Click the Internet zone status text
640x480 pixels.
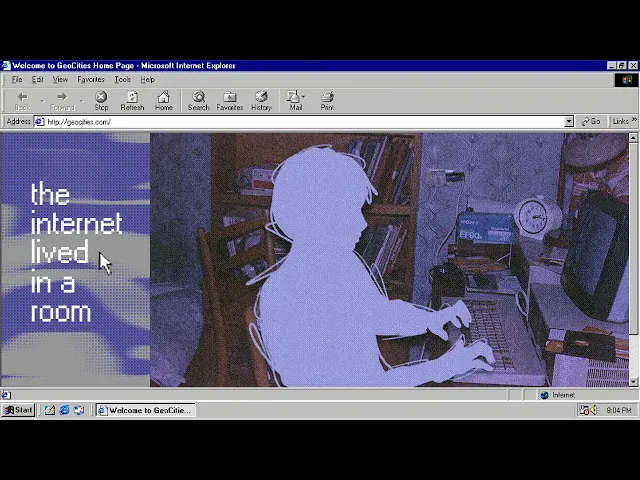pos(563,395)
